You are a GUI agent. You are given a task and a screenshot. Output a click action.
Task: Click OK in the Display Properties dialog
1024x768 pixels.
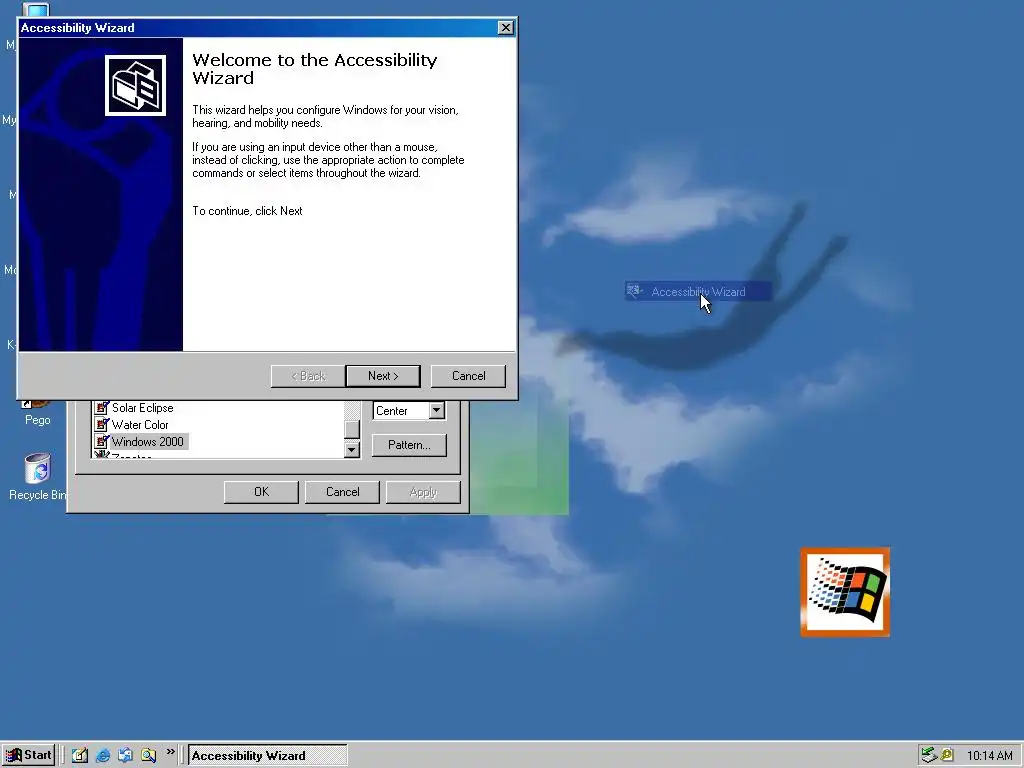(x=261, y=492)
